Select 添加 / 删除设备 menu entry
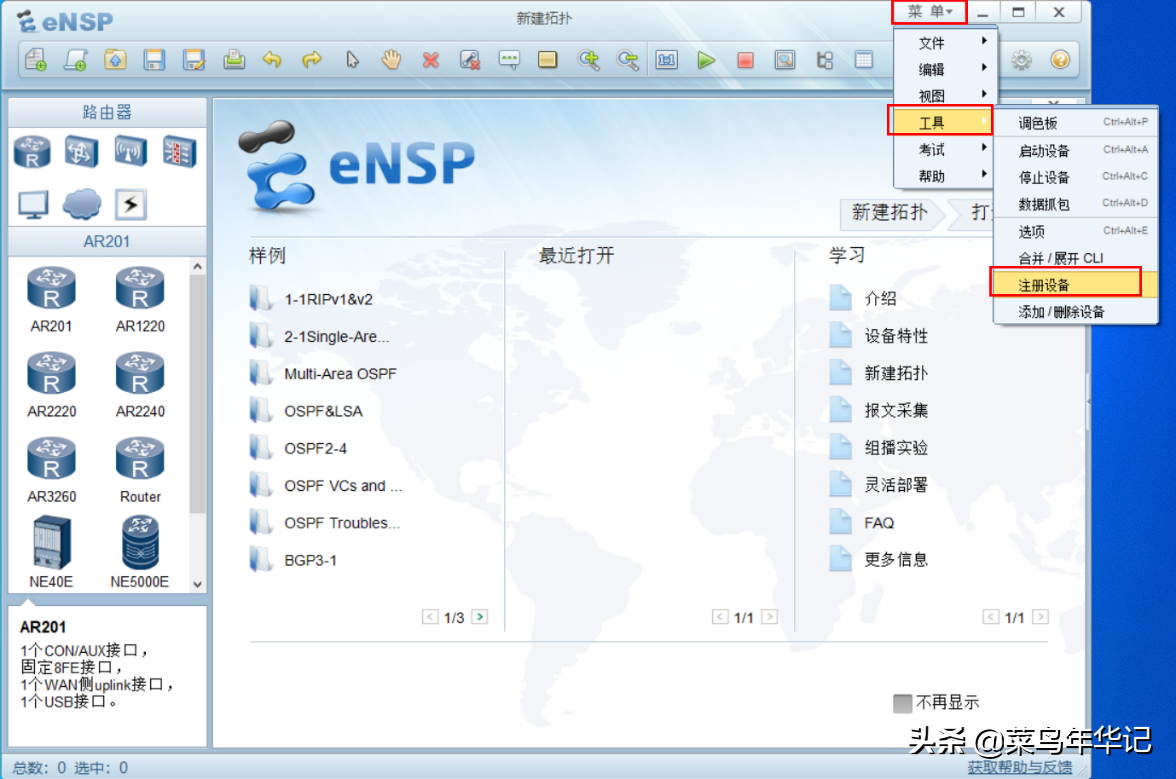 (x=1076, y=312)
